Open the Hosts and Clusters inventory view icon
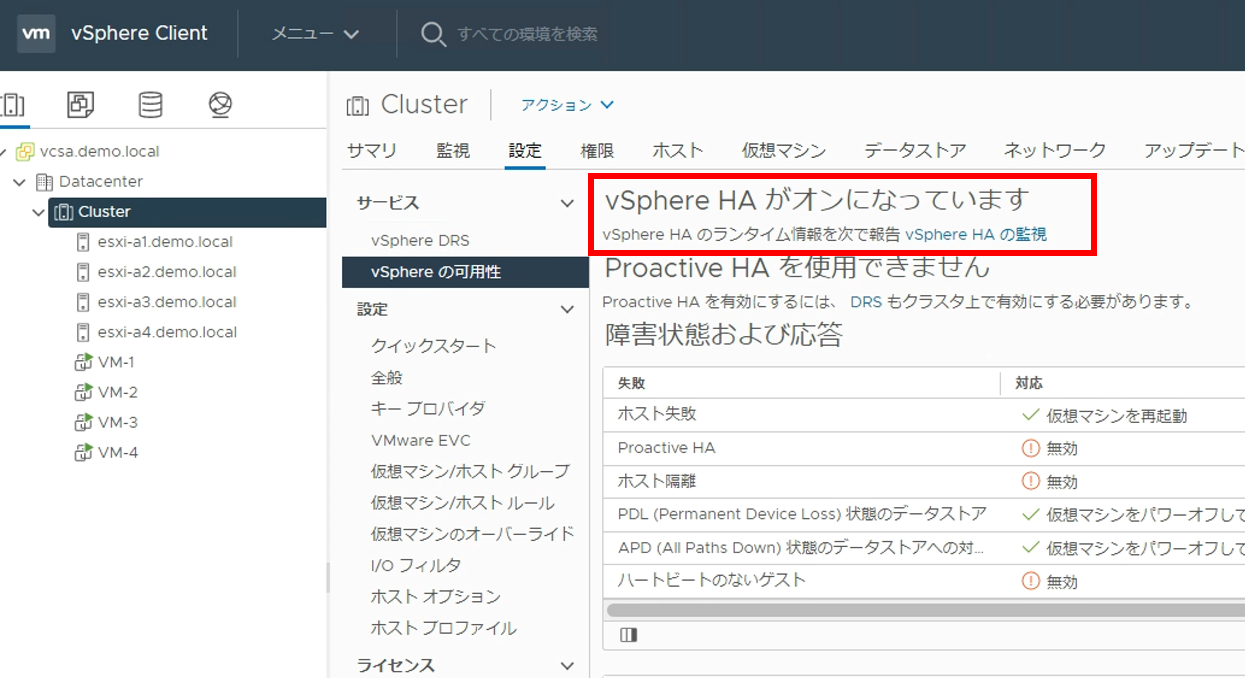The image size is (1245, 678). point(13,104)
